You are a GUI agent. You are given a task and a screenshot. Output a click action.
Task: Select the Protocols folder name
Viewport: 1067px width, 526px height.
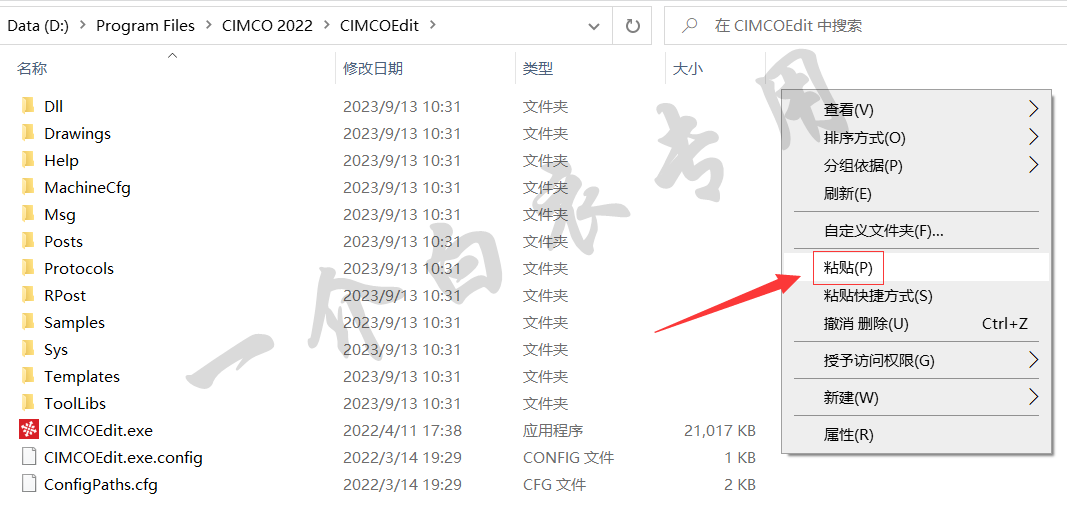[79, 268]
